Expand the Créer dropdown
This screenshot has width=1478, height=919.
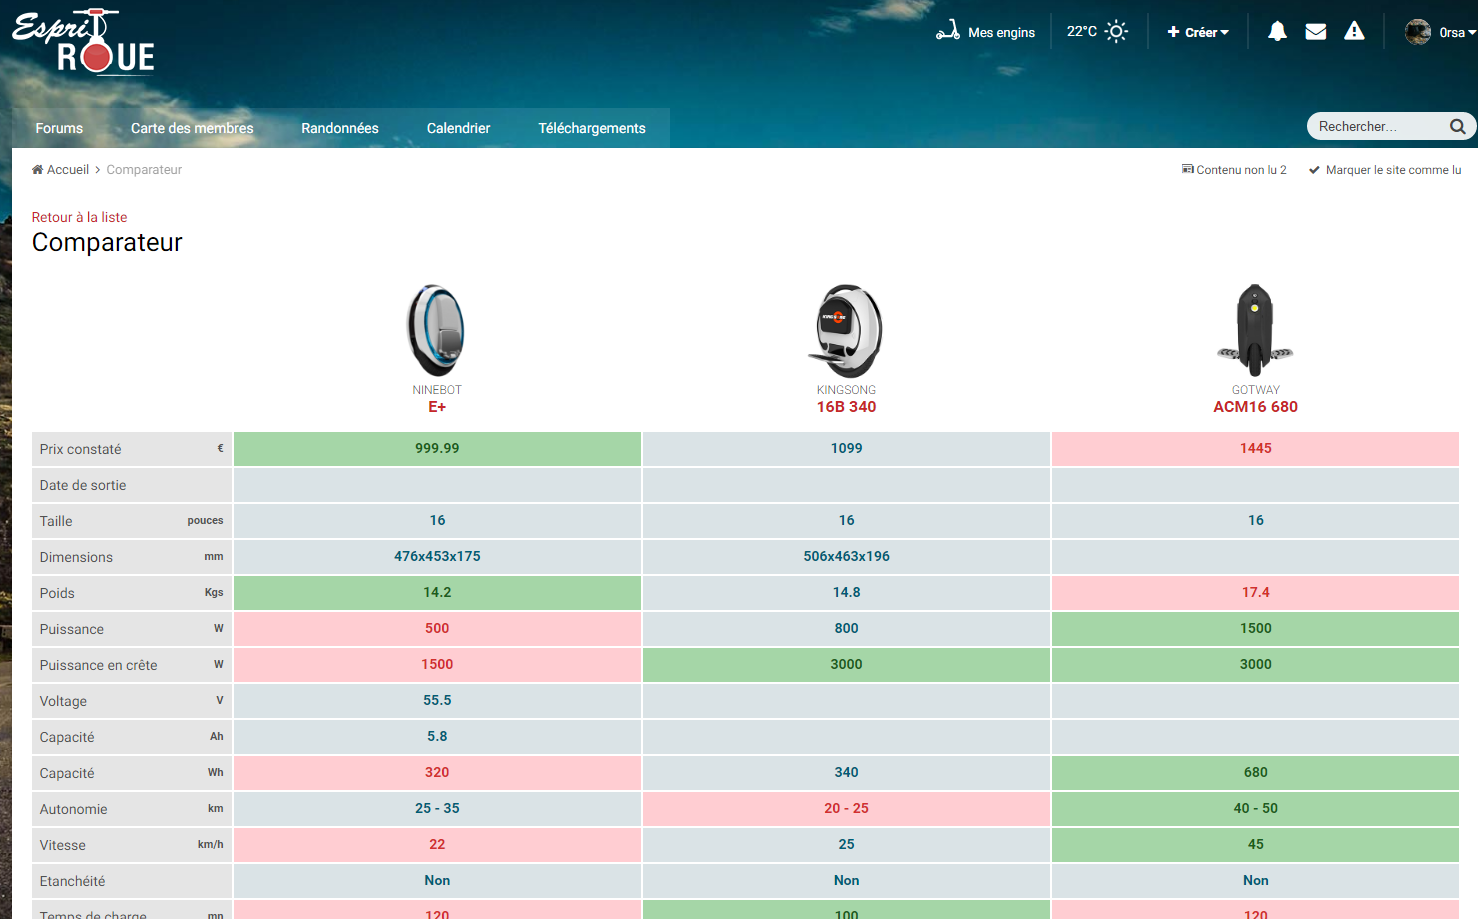1198,32
